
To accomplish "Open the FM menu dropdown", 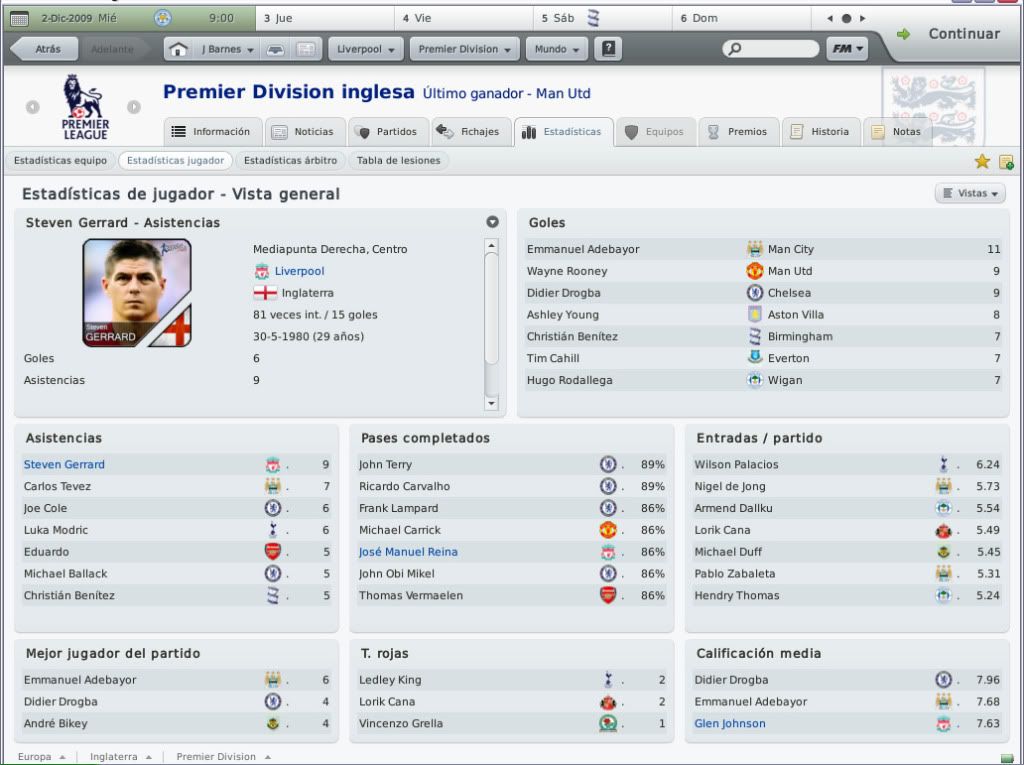I will pos(847,49).
